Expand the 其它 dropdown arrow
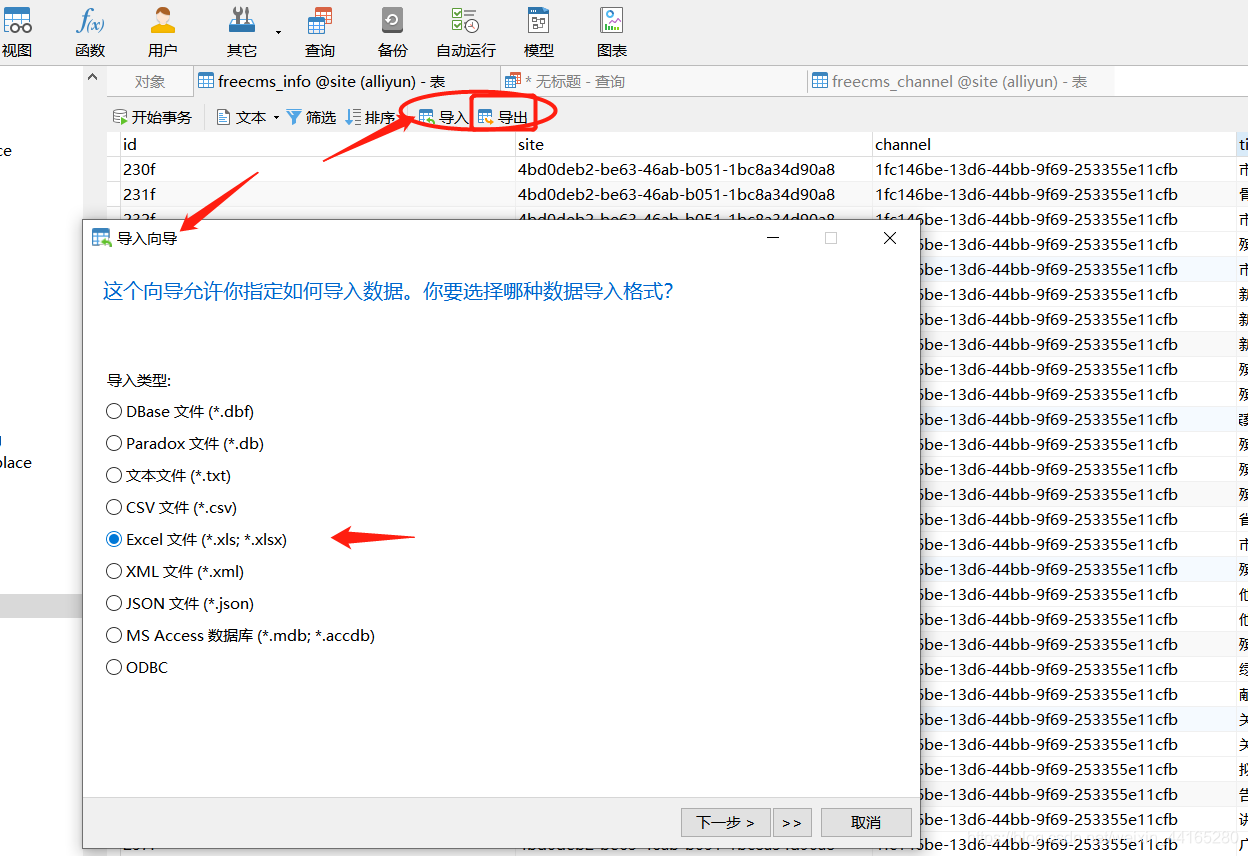The image size is (1248, 856). [x=278, y=32]
